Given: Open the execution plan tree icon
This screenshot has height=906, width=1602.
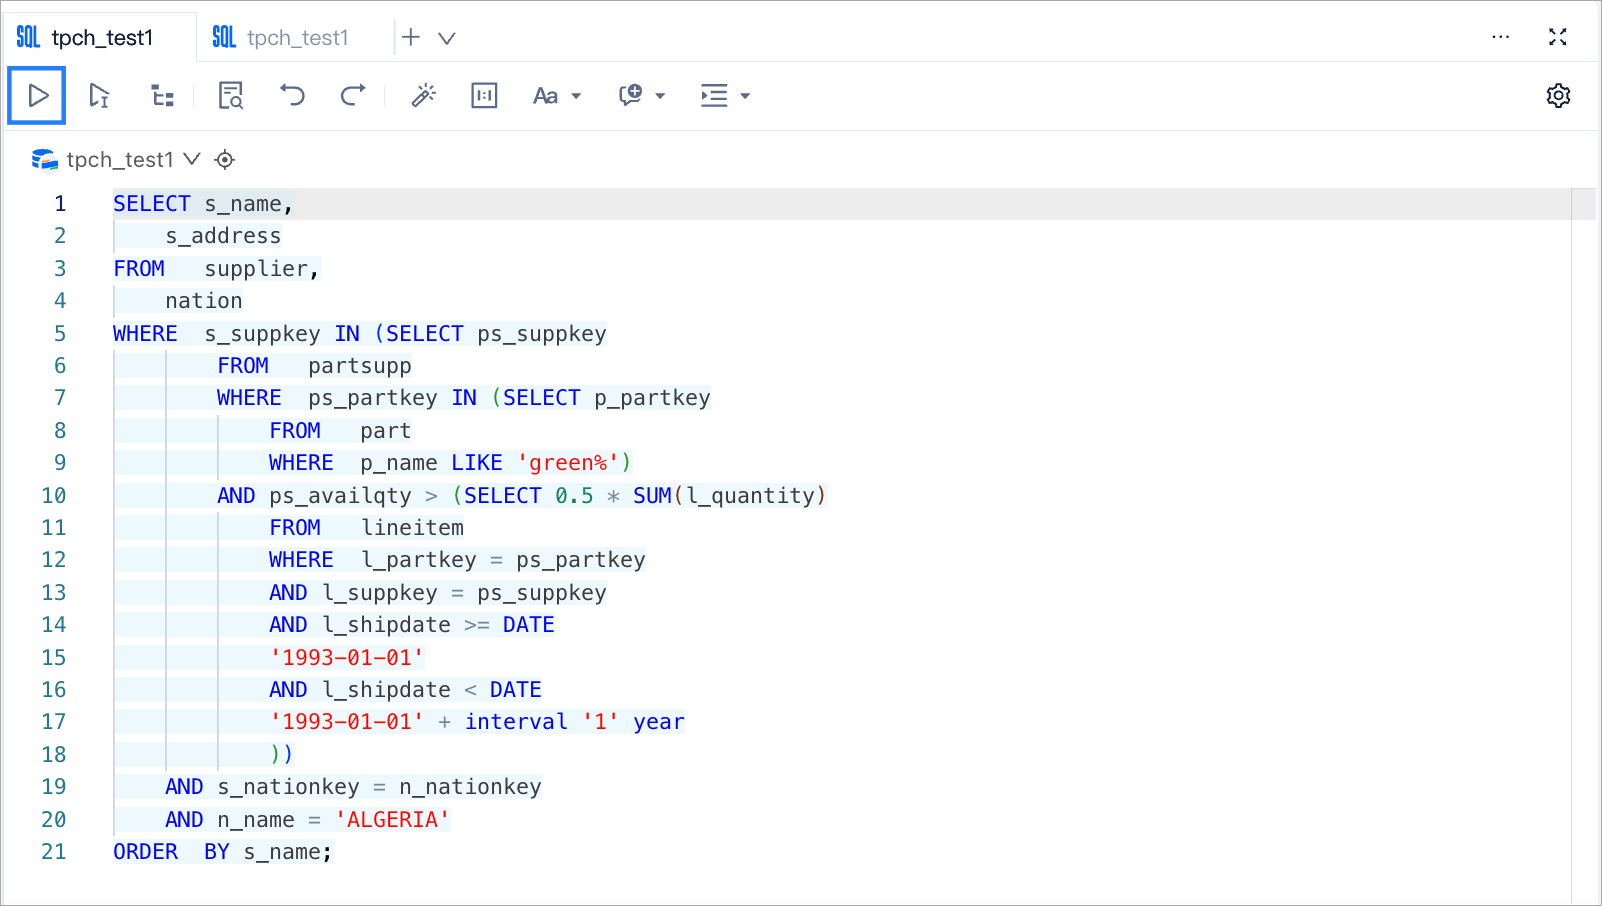Looking at the screenshot, I should (162, 96).
